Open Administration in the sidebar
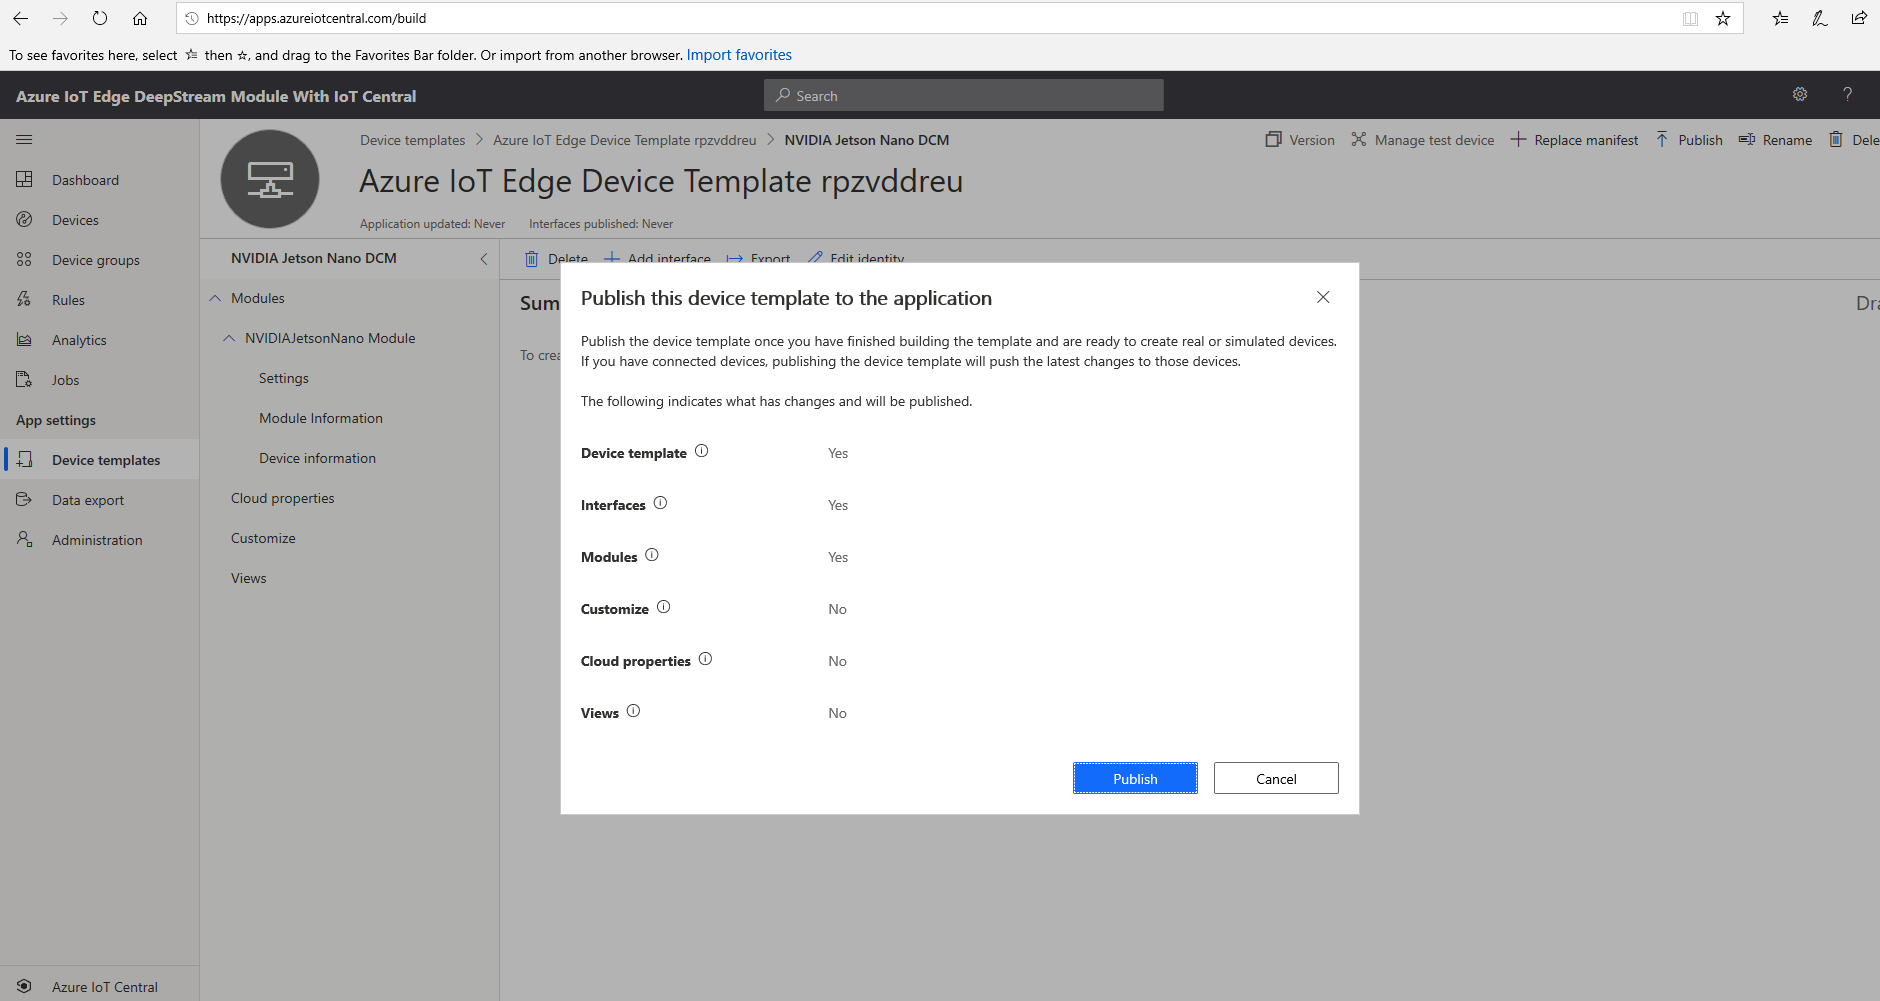The image size is (1880, 1001). pos(100,540)
